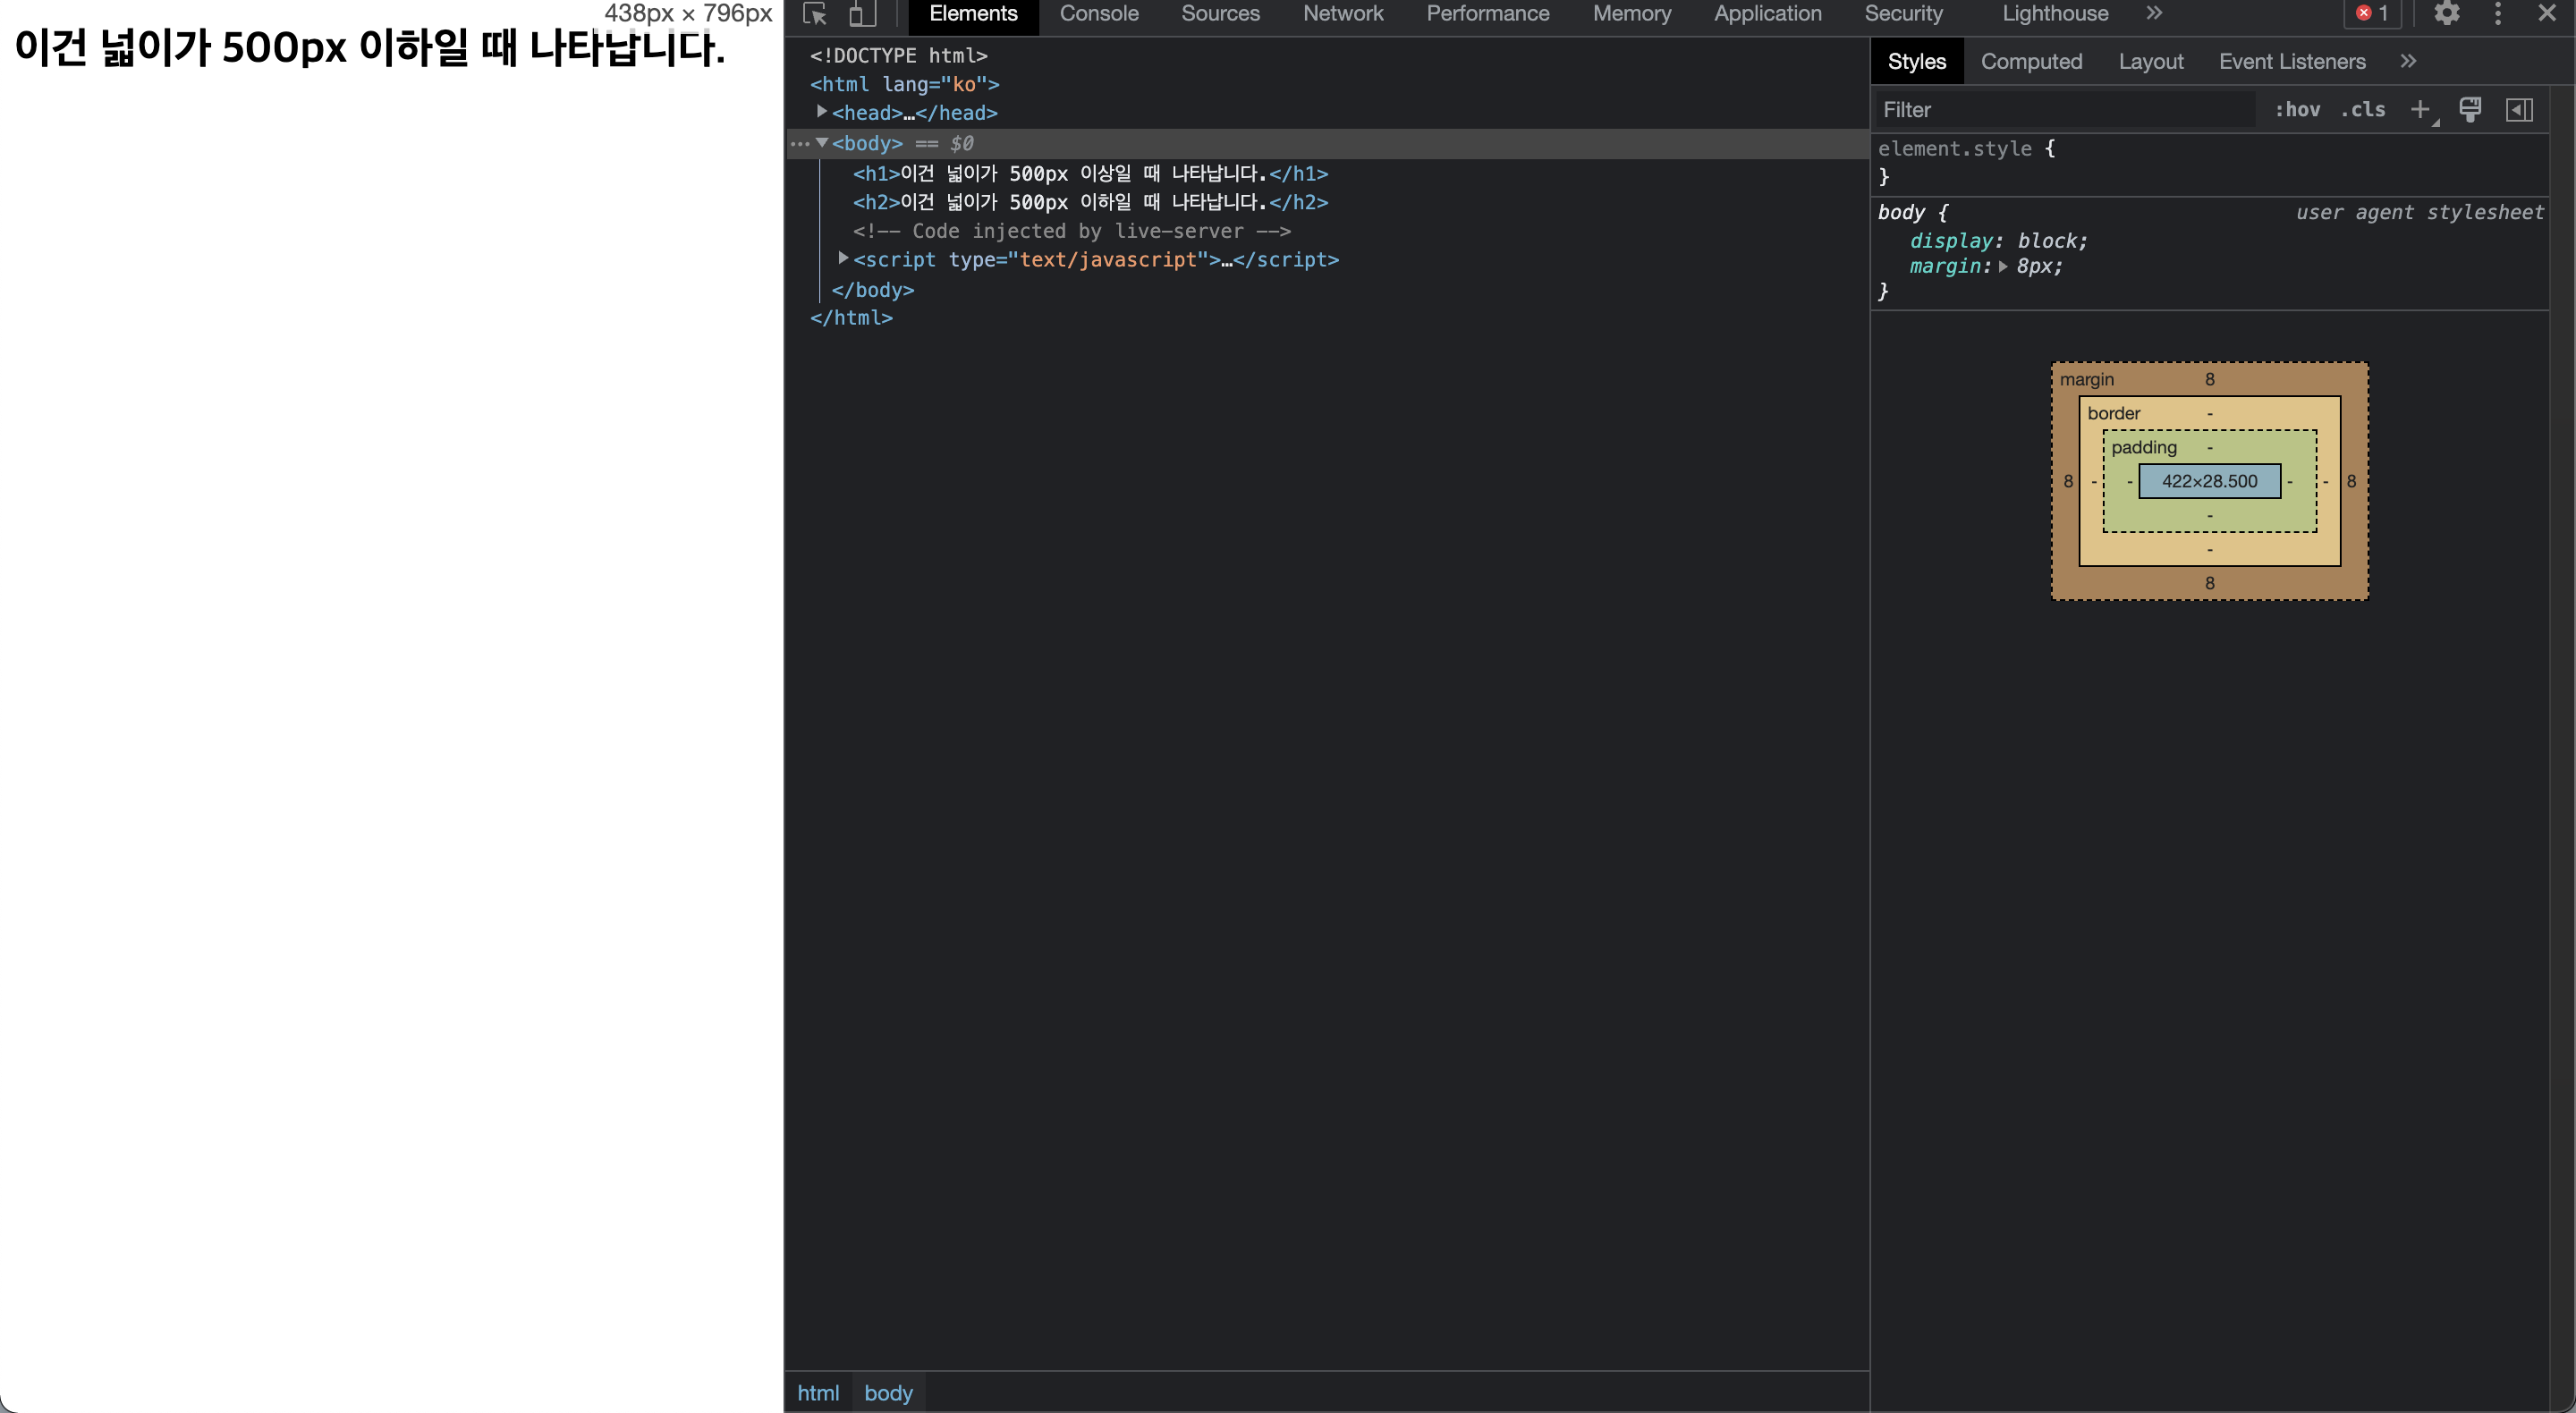The height and width of the screenshot is (1413, 2576).
Task: Open the Computed styles tab
Action: click(x=2031, y=62)
